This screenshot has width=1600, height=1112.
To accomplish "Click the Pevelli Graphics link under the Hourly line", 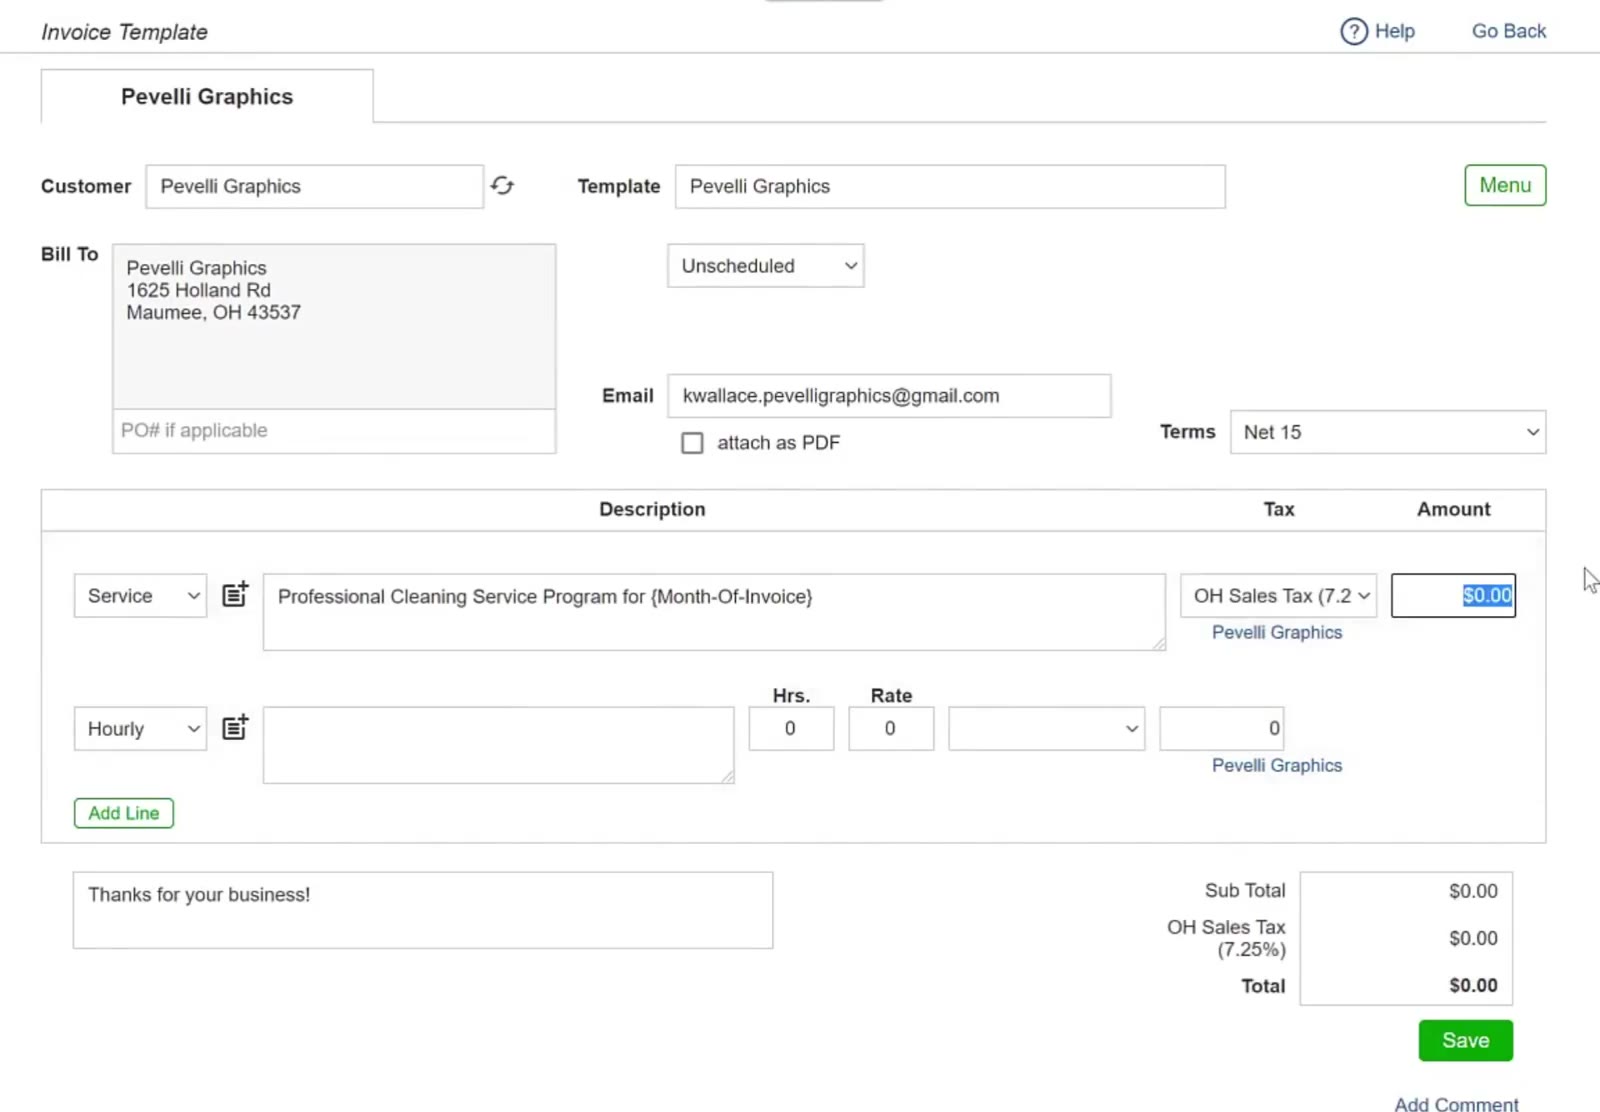I will 1277,765.
